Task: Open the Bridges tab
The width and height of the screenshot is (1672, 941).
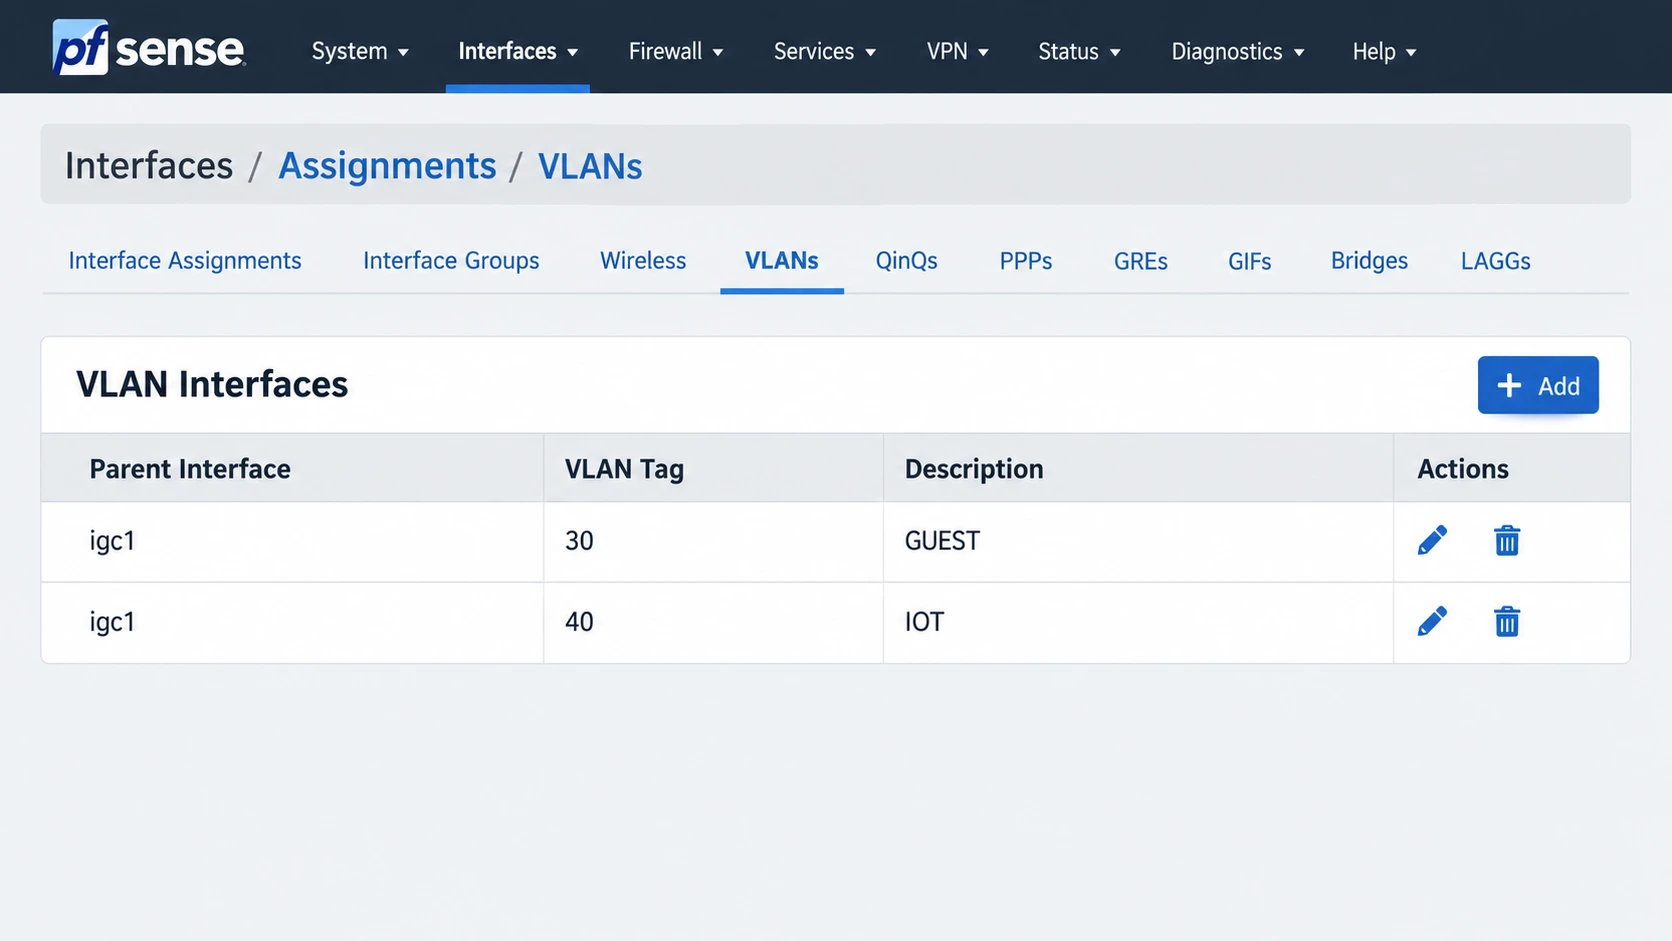Action: [x=1369, y=261]
